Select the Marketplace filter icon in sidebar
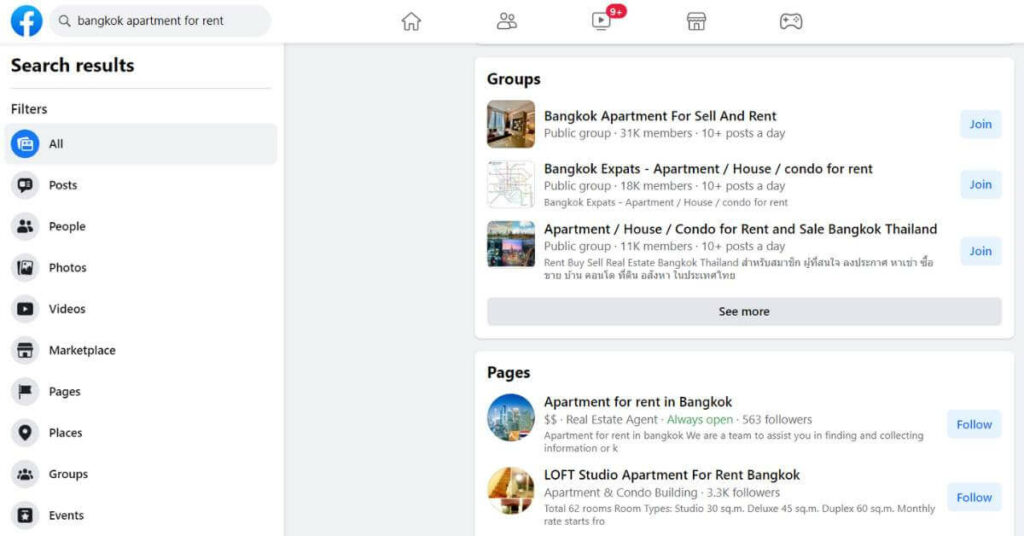Viewport: 1024px width, 536px height. [x=25, y=351]
